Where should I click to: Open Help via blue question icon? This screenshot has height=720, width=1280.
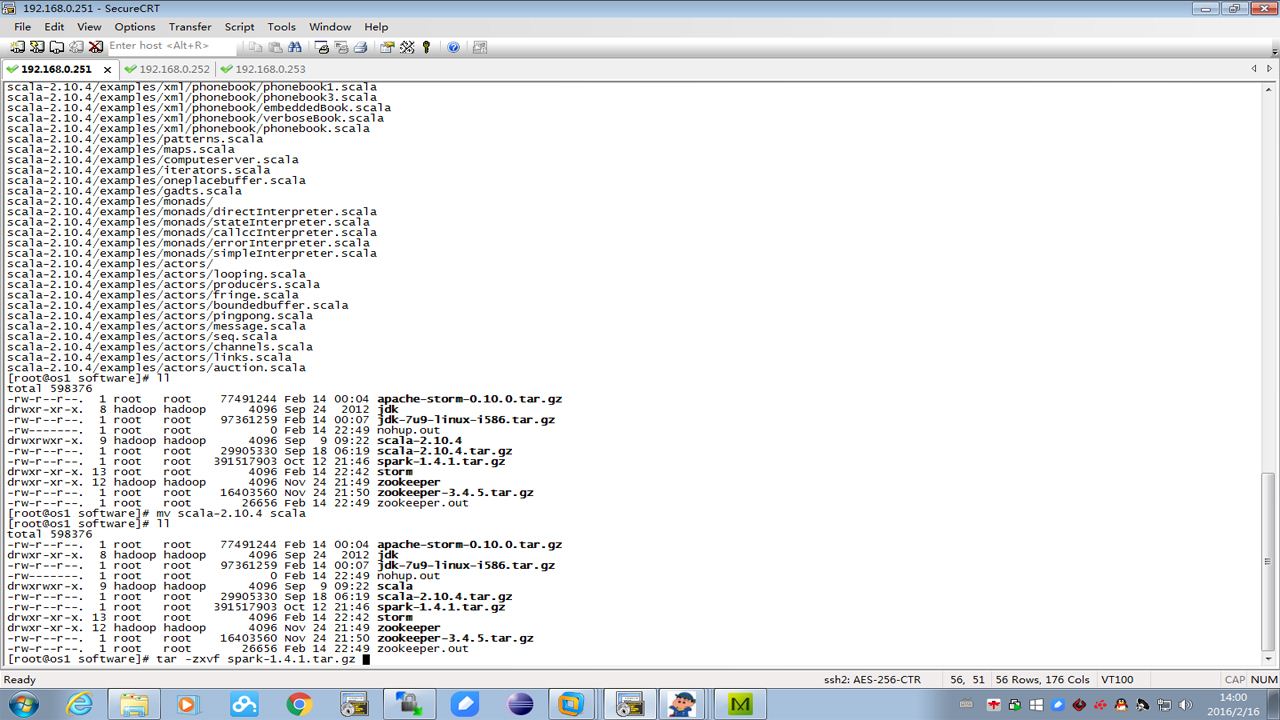pyautogui.click(x=453, y=46)
